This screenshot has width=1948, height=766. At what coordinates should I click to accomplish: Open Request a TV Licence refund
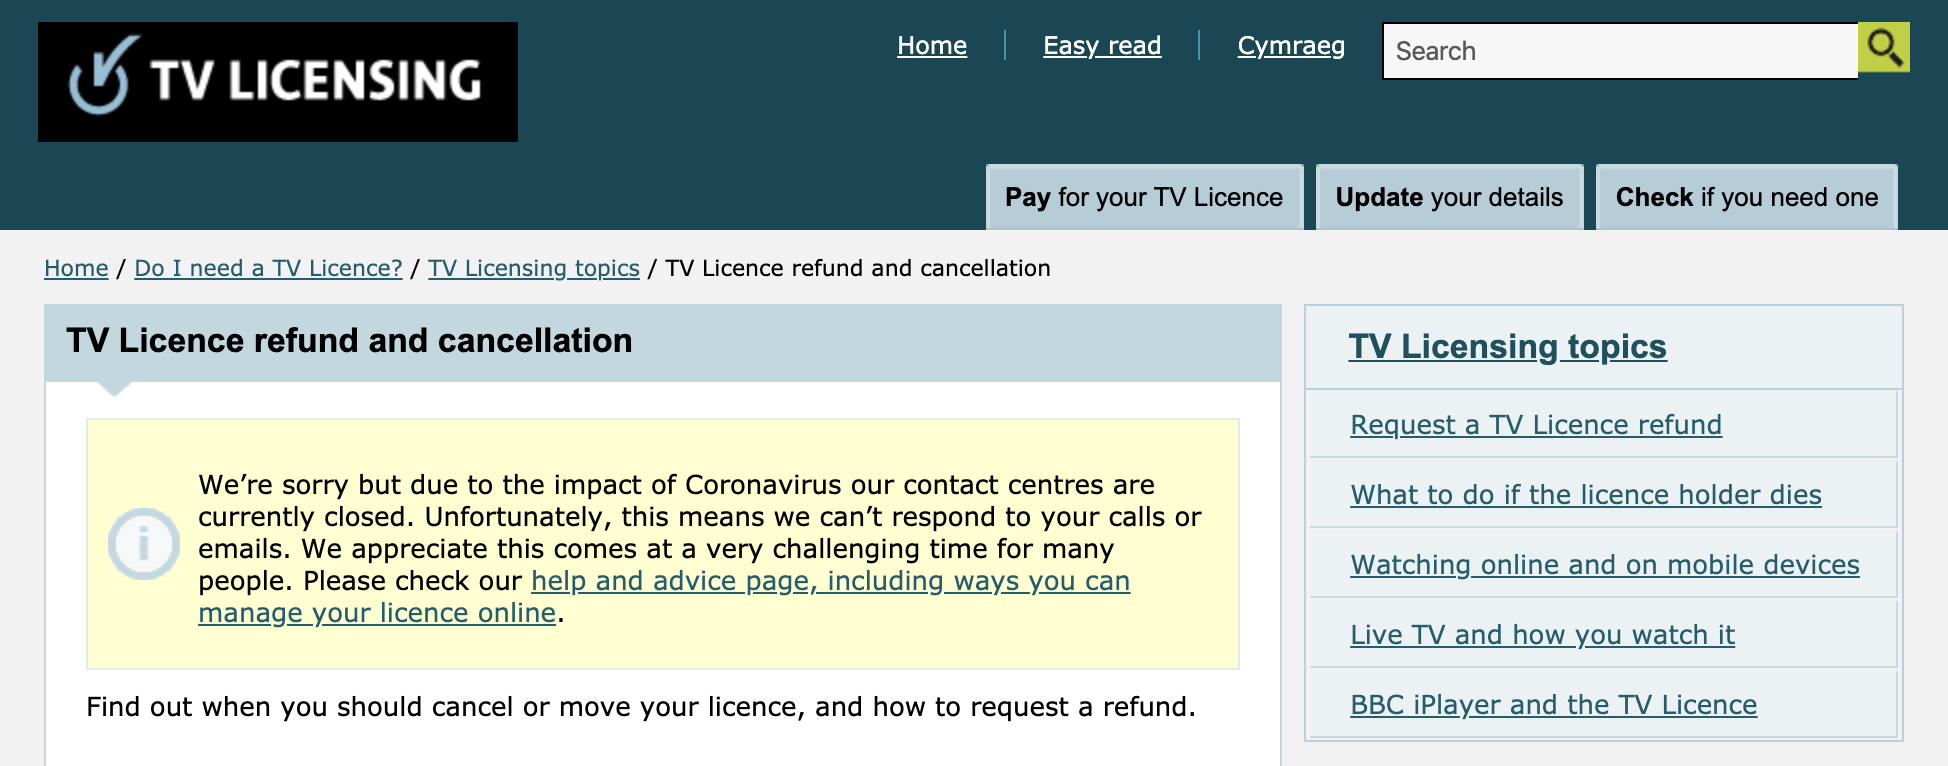point(1536,425)
